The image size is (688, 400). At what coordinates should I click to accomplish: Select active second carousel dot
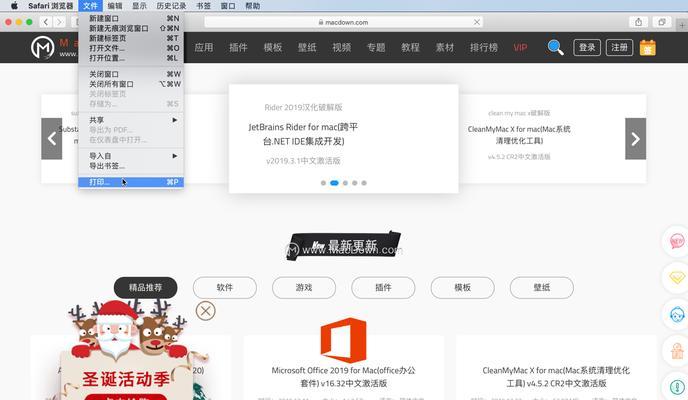click(334, 183)
